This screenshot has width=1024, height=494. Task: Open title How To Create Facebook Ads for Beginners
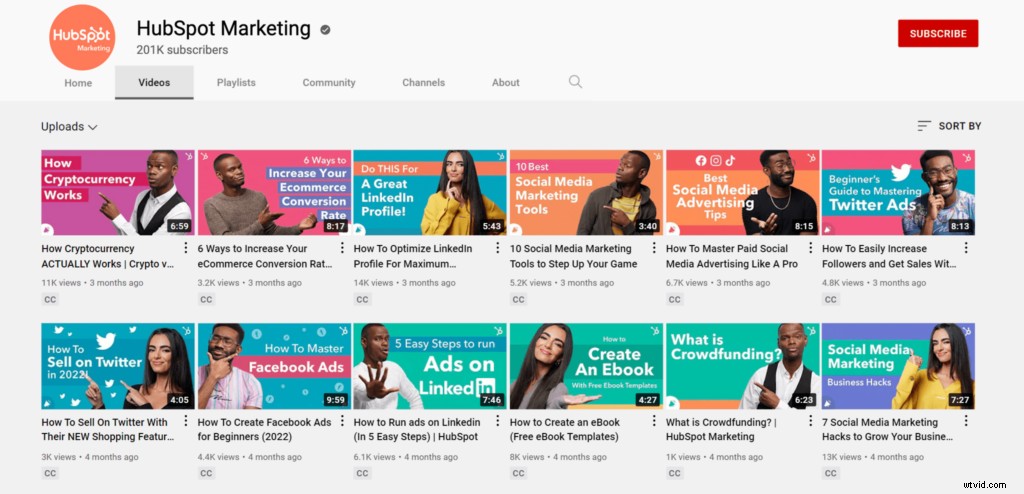coord(264,429)
